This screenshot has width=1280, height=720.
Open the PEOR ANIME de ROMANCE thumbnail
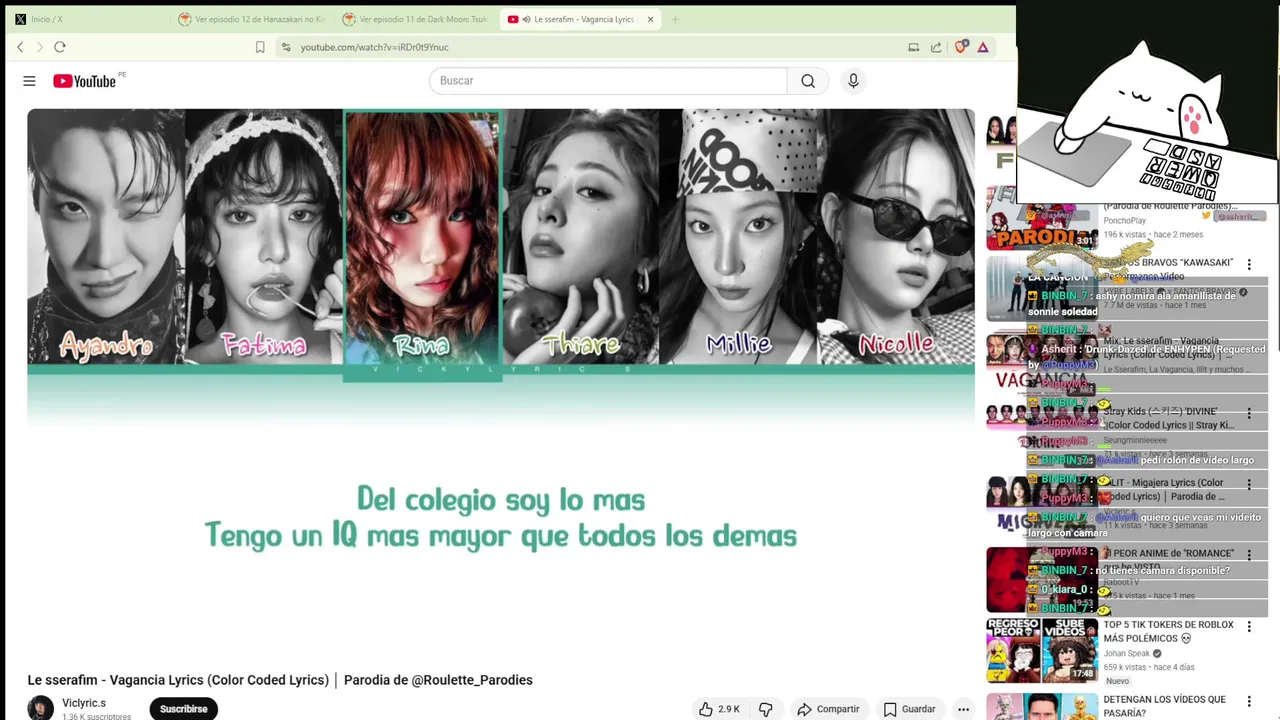pyautogui.click(x=1042, y=579)
